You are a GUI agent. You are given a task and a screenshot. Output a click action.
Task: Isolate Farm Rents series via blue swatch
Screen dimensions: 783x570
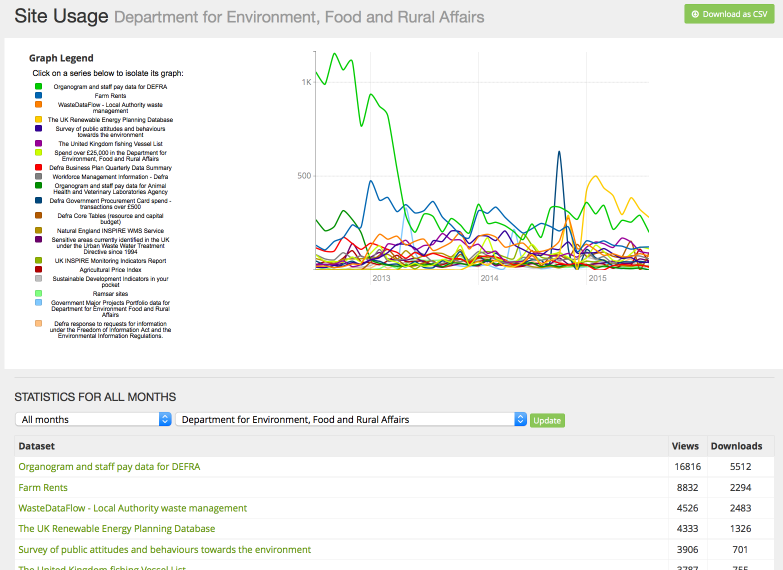(x=38, y=95)
